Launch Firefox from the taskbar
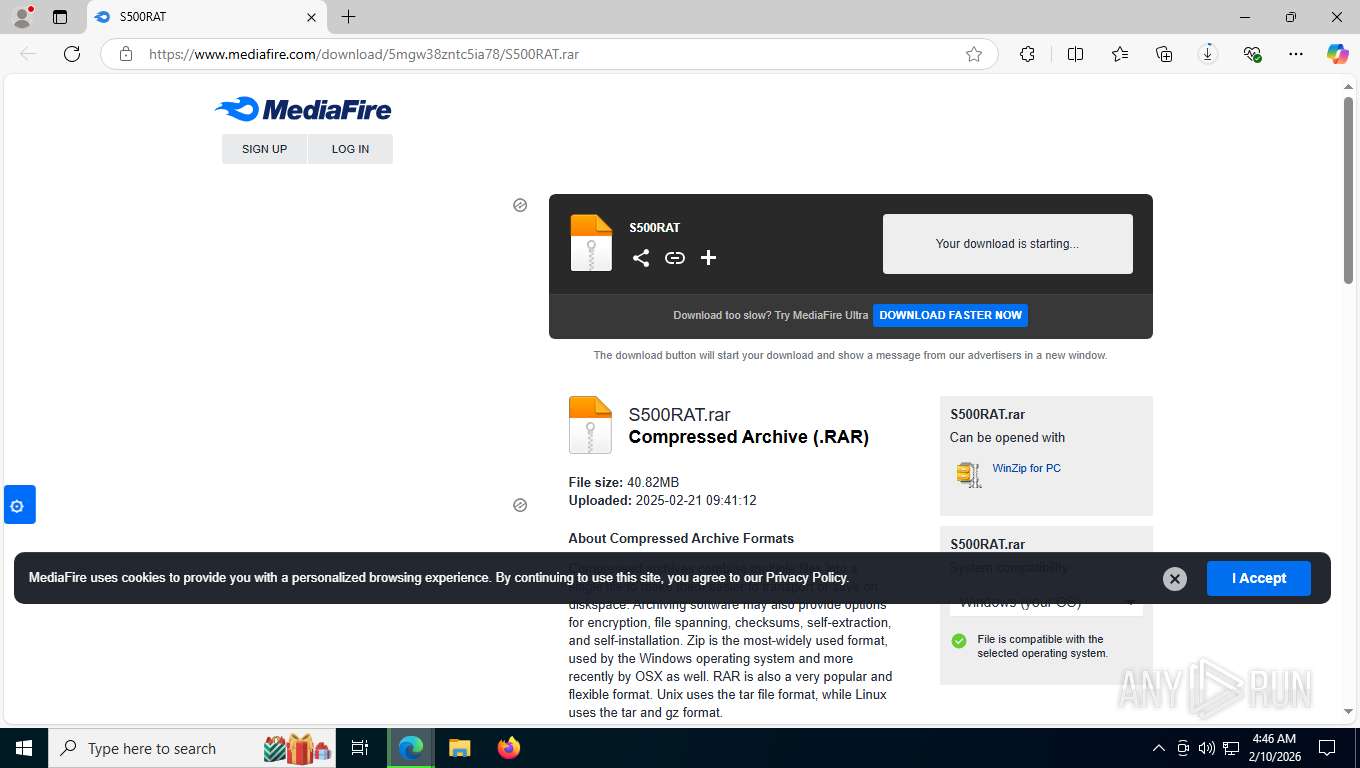The image size is (1360, 768). [509, 748]
